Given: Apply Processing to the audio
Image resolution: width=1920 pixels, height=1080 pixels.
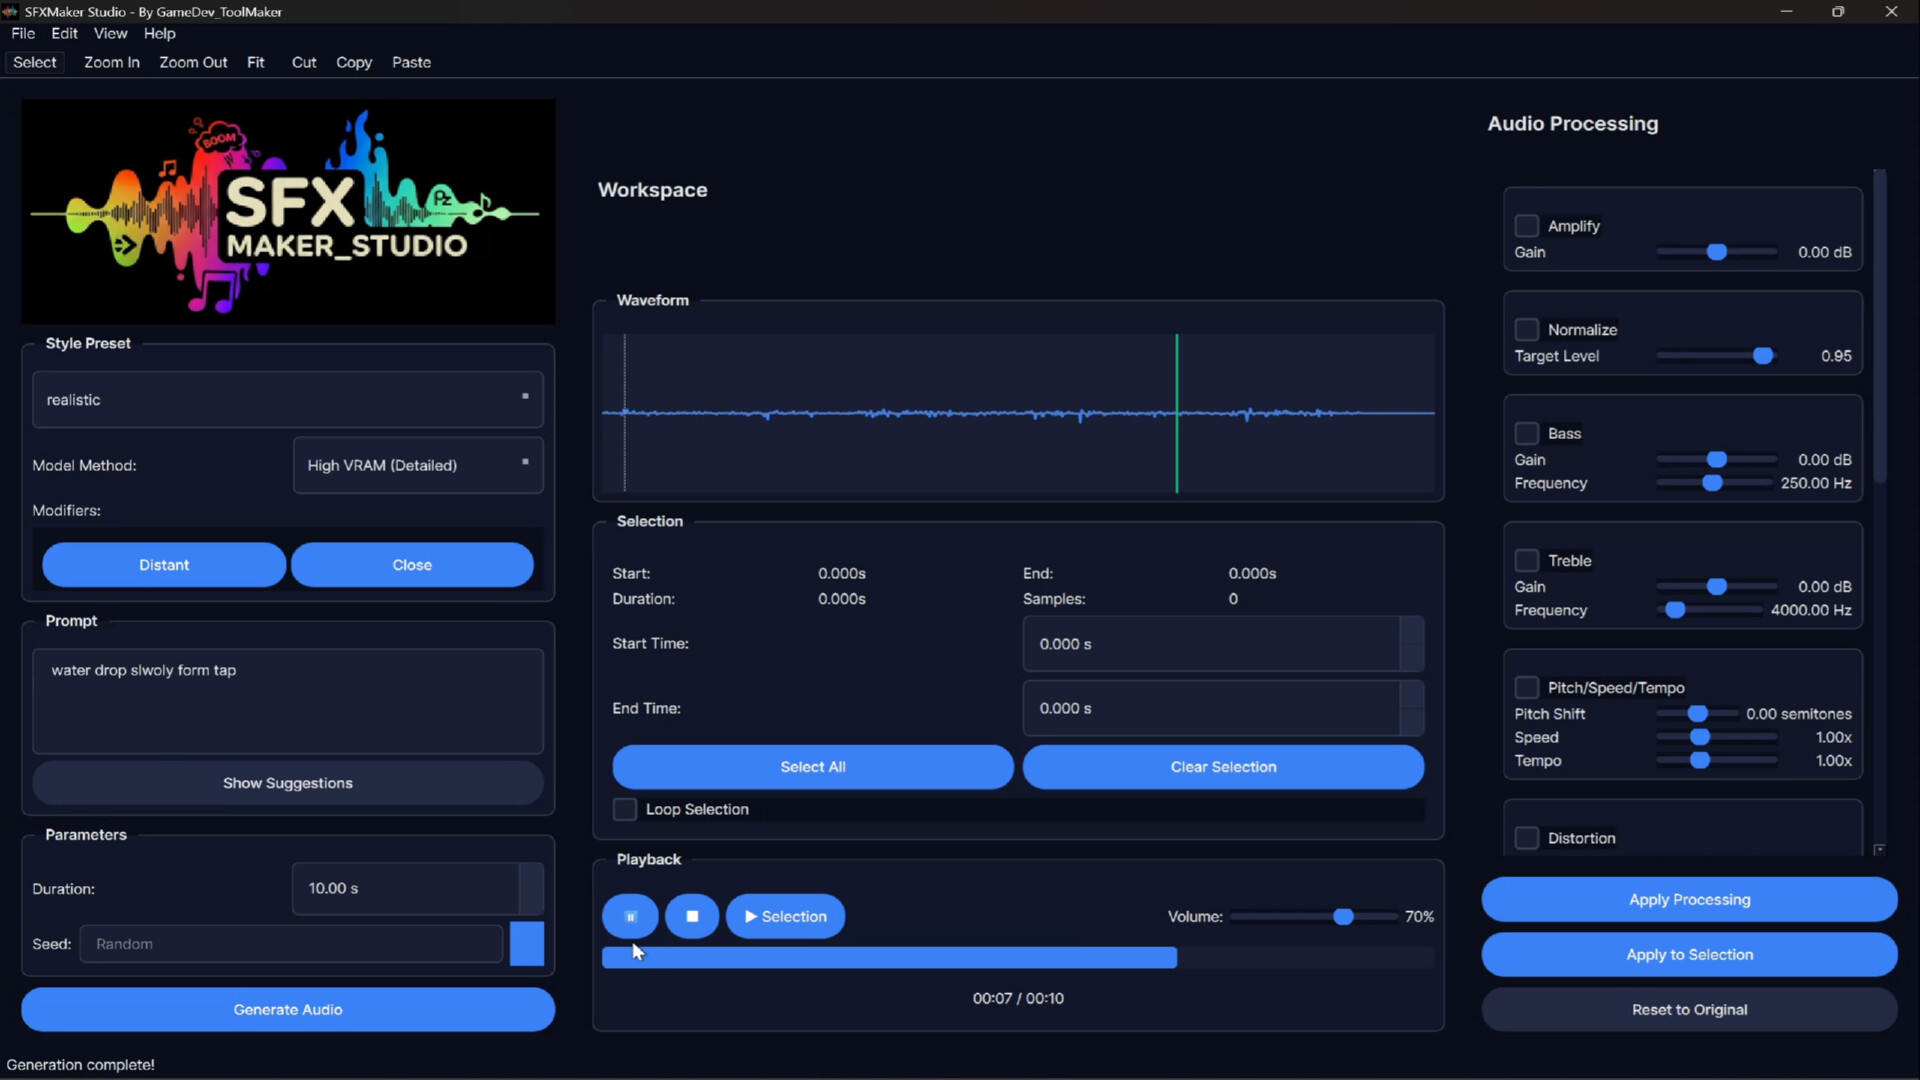Looking at the screenshot, I should 1689,899.
